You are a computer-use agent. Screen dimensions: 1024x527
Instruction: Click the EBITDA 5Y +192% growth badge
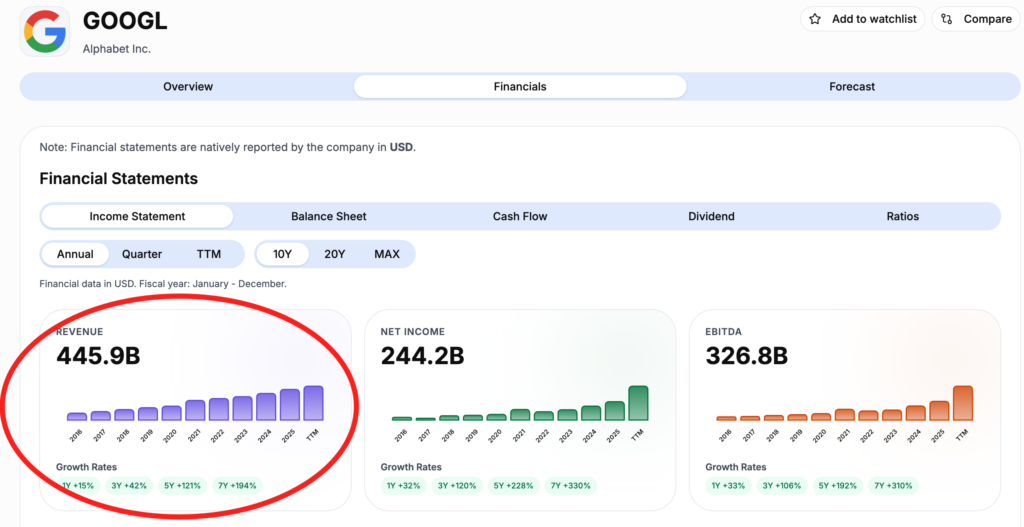[840, 485]
